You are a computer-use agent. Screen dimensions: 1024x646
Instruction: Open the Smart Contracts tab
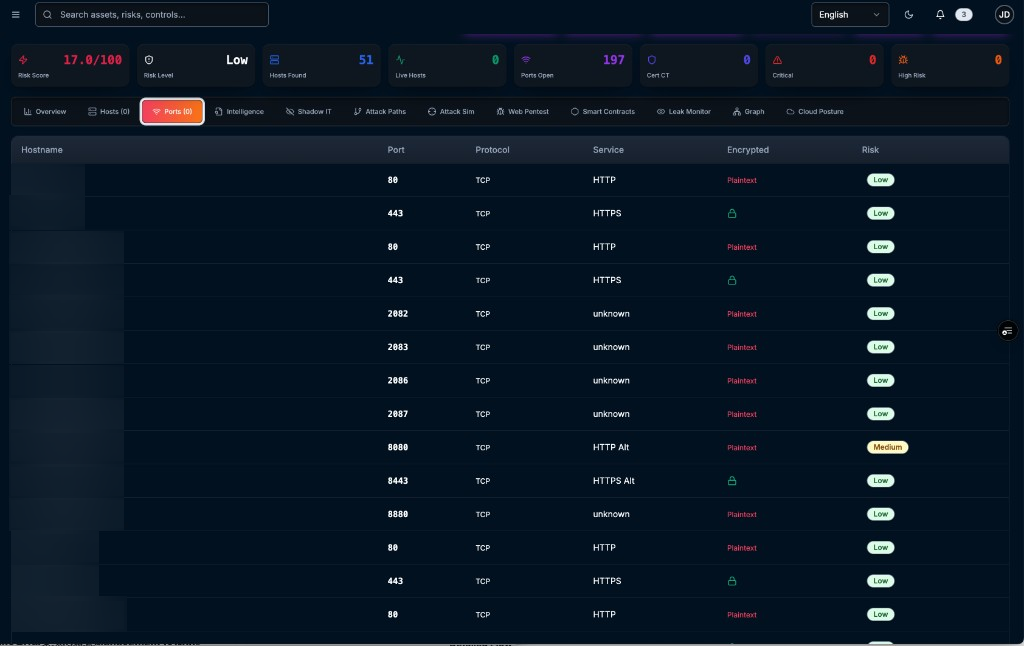click(x=602, y=112)
